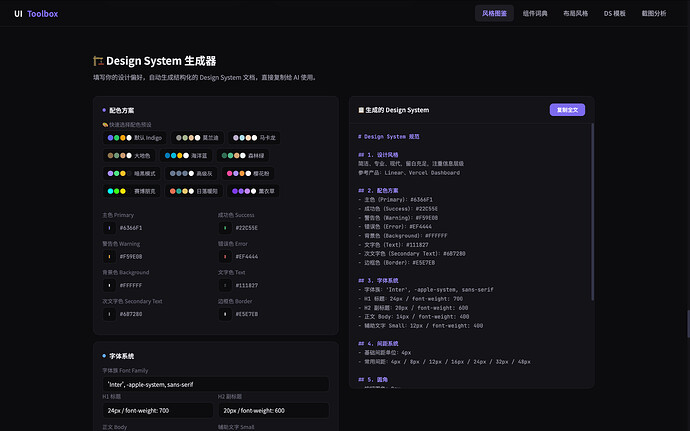Apply the 默认 Indigo color preset
Viewport: 690px width, 431px height.
(x=135, y=138)
